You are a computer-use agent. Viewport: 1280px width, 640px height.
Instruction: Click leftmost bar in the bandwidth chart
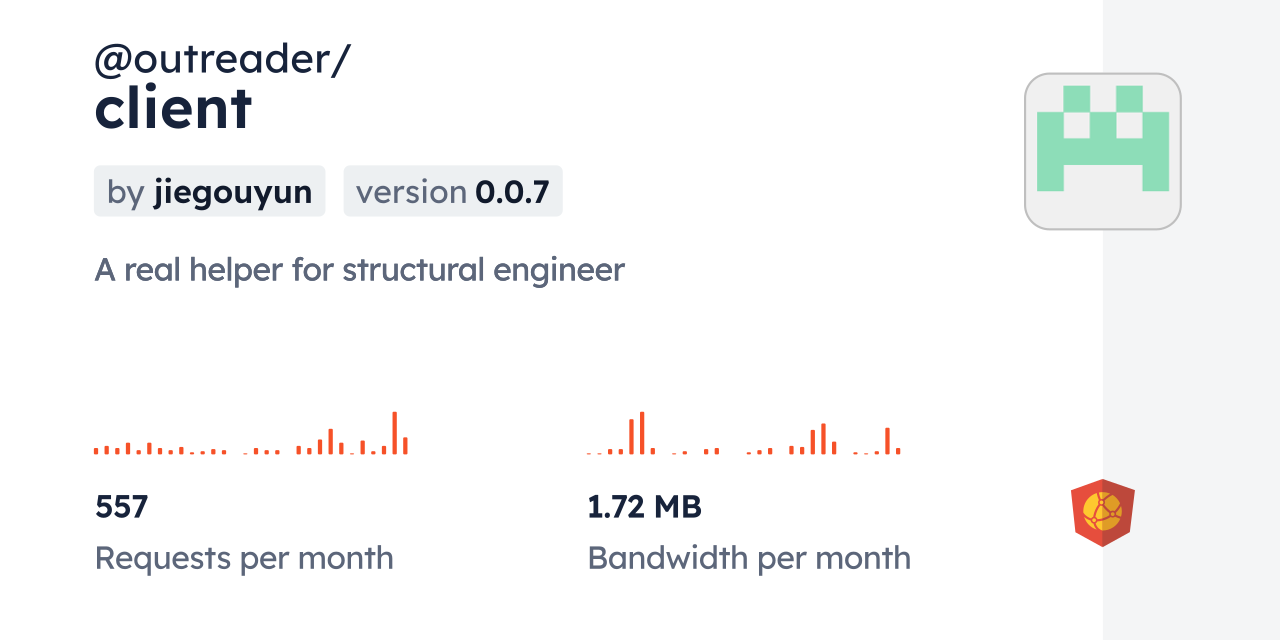pyautogui.click(x=589, y=453)
